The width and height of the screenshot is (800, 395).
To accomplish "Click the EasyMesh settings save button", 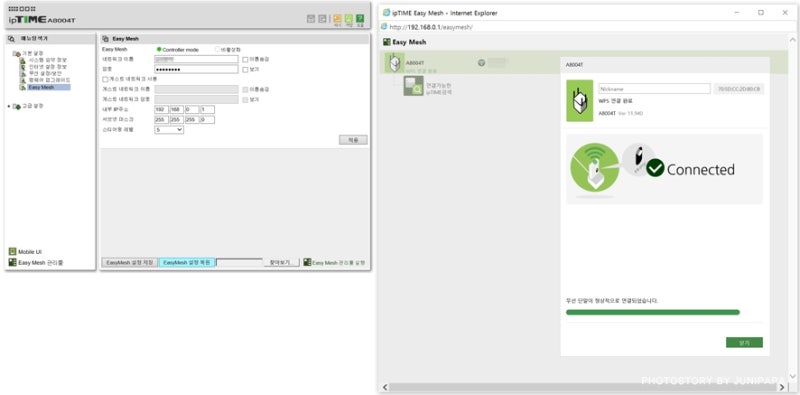I will 130,262.
